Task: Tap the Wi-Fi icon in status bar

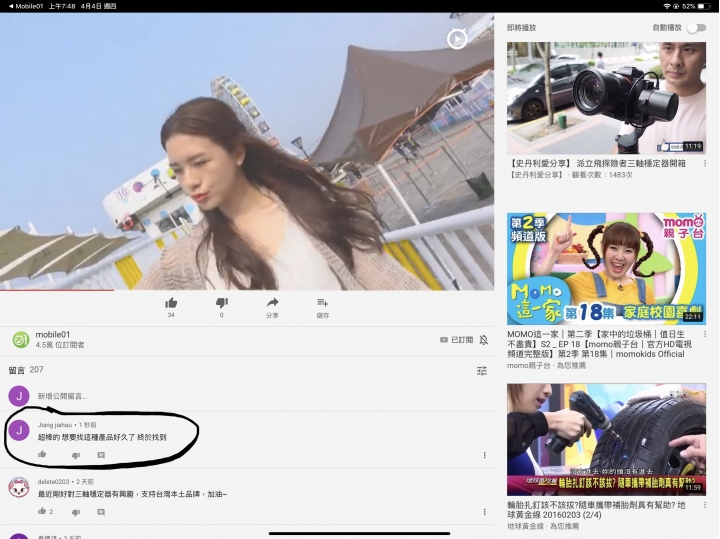Action: click(667, 6)
